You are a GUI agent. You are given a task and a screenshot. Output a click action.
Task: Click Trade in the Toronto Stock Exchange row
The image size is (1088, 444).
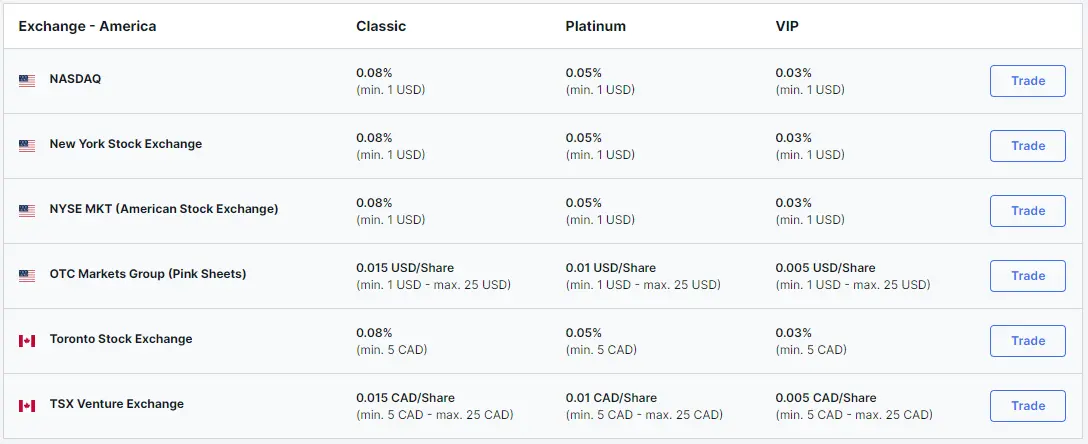pos(1028,341)
